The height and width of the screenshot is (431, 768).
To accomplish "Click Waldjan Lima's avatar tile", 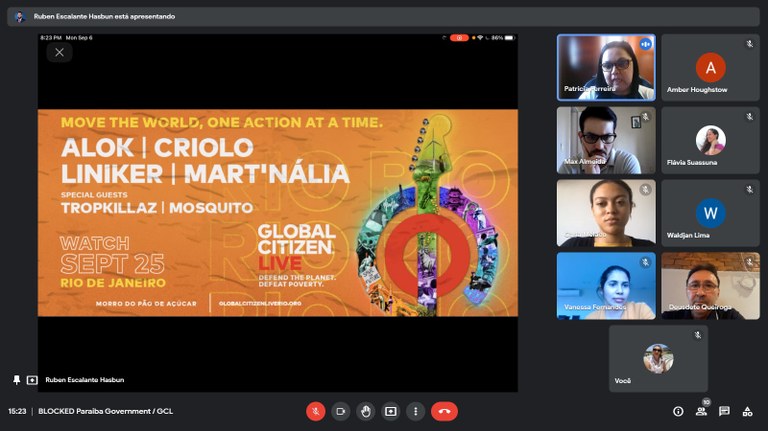I will (710, 213).
